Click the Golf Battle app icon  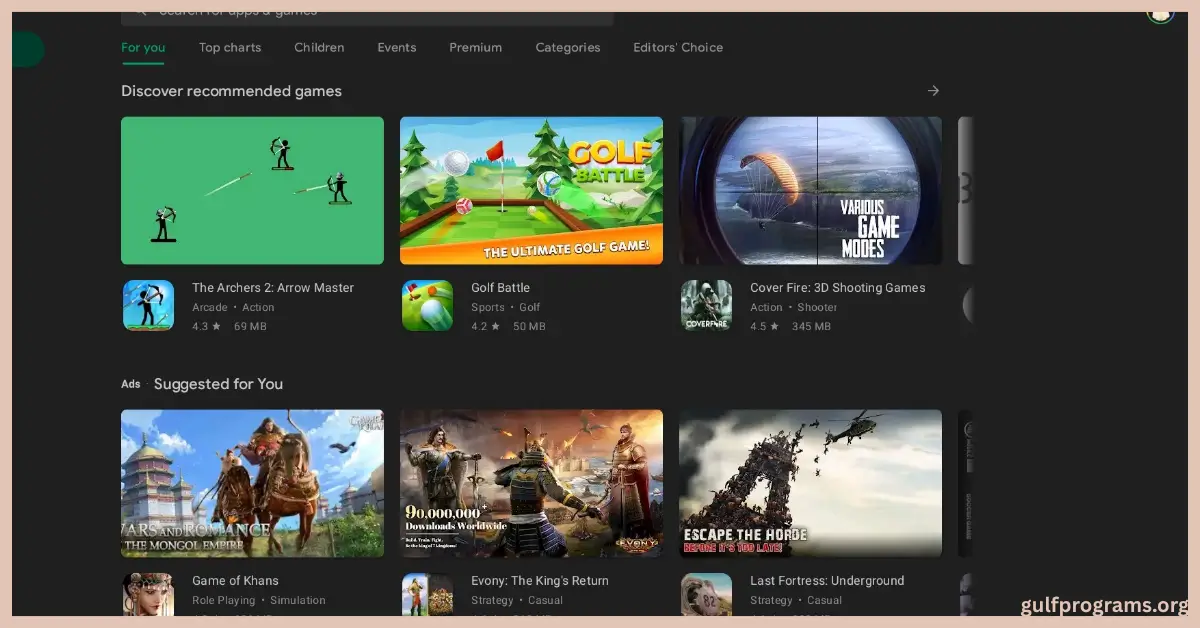pyautogui.click(x=427, y=305)
